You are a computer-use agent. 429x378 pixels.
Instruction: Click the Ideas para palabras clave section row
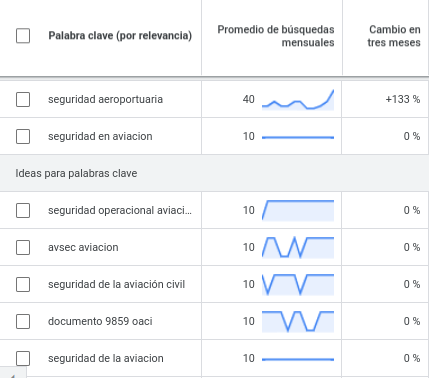[214, 173]
